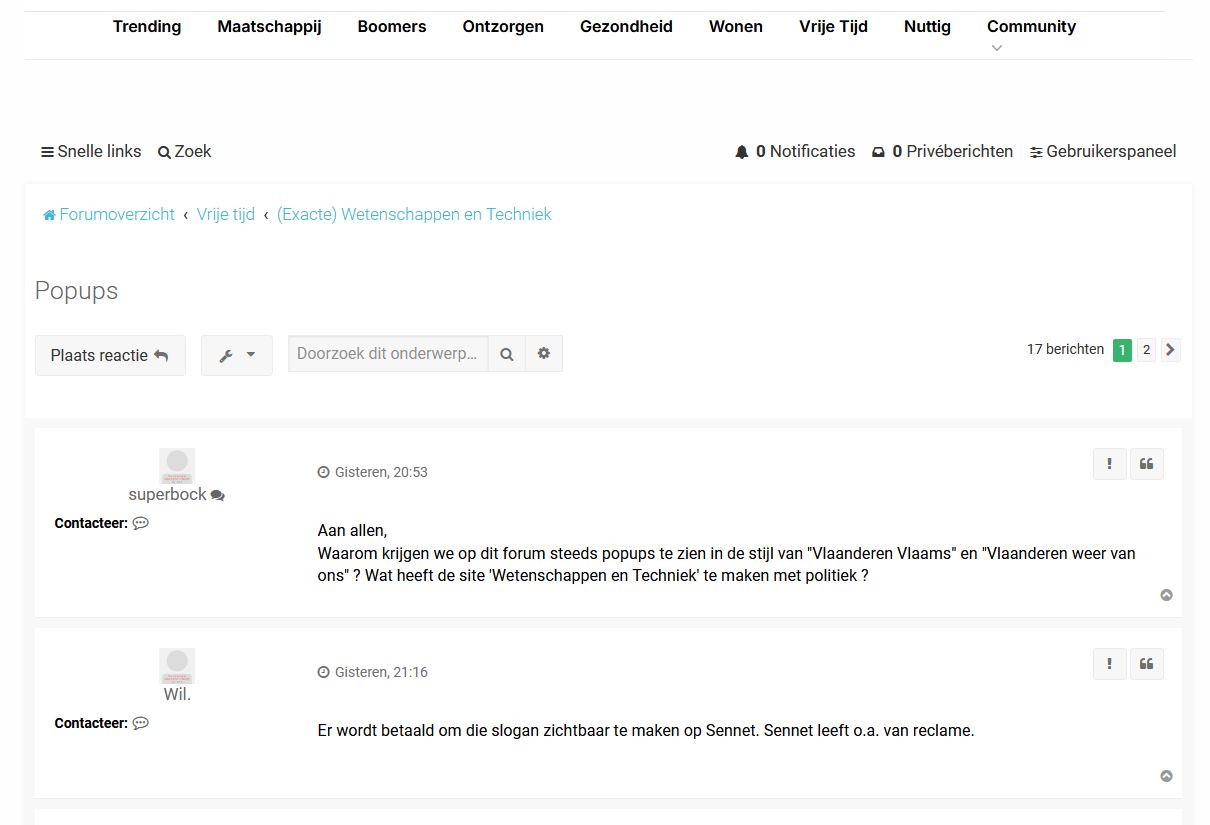Quote superbock's post with the quote icon

pyautogui.click(x=1146, y=464)
